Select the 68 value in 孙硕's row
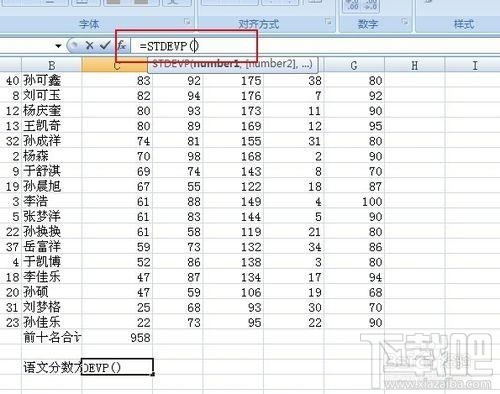 [x=354, y=292]
